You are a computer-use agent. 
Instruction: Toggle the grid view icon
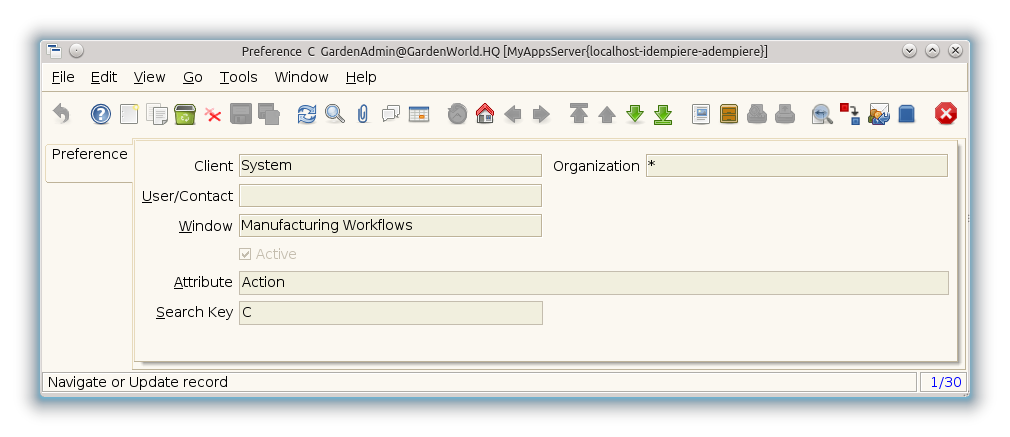pyautogui.click(x=419, y=114)
